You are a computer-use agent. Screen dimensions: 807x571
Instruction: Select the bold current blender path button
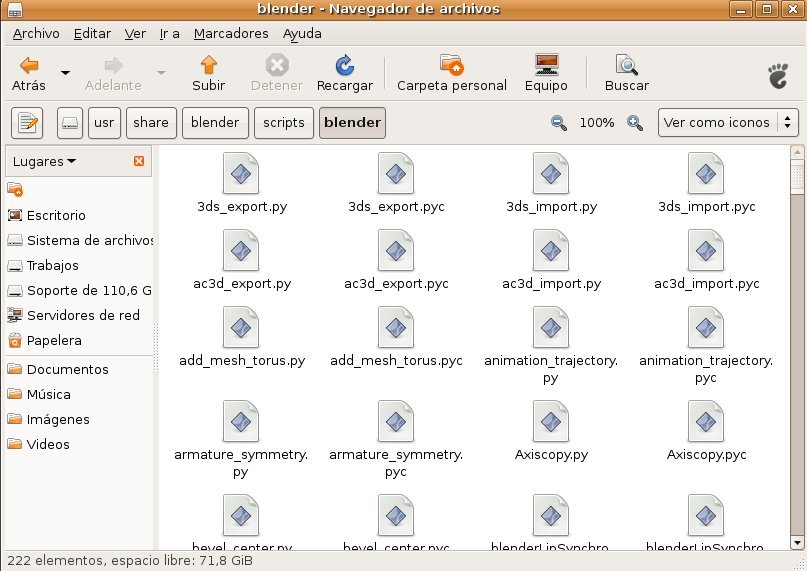352,123
